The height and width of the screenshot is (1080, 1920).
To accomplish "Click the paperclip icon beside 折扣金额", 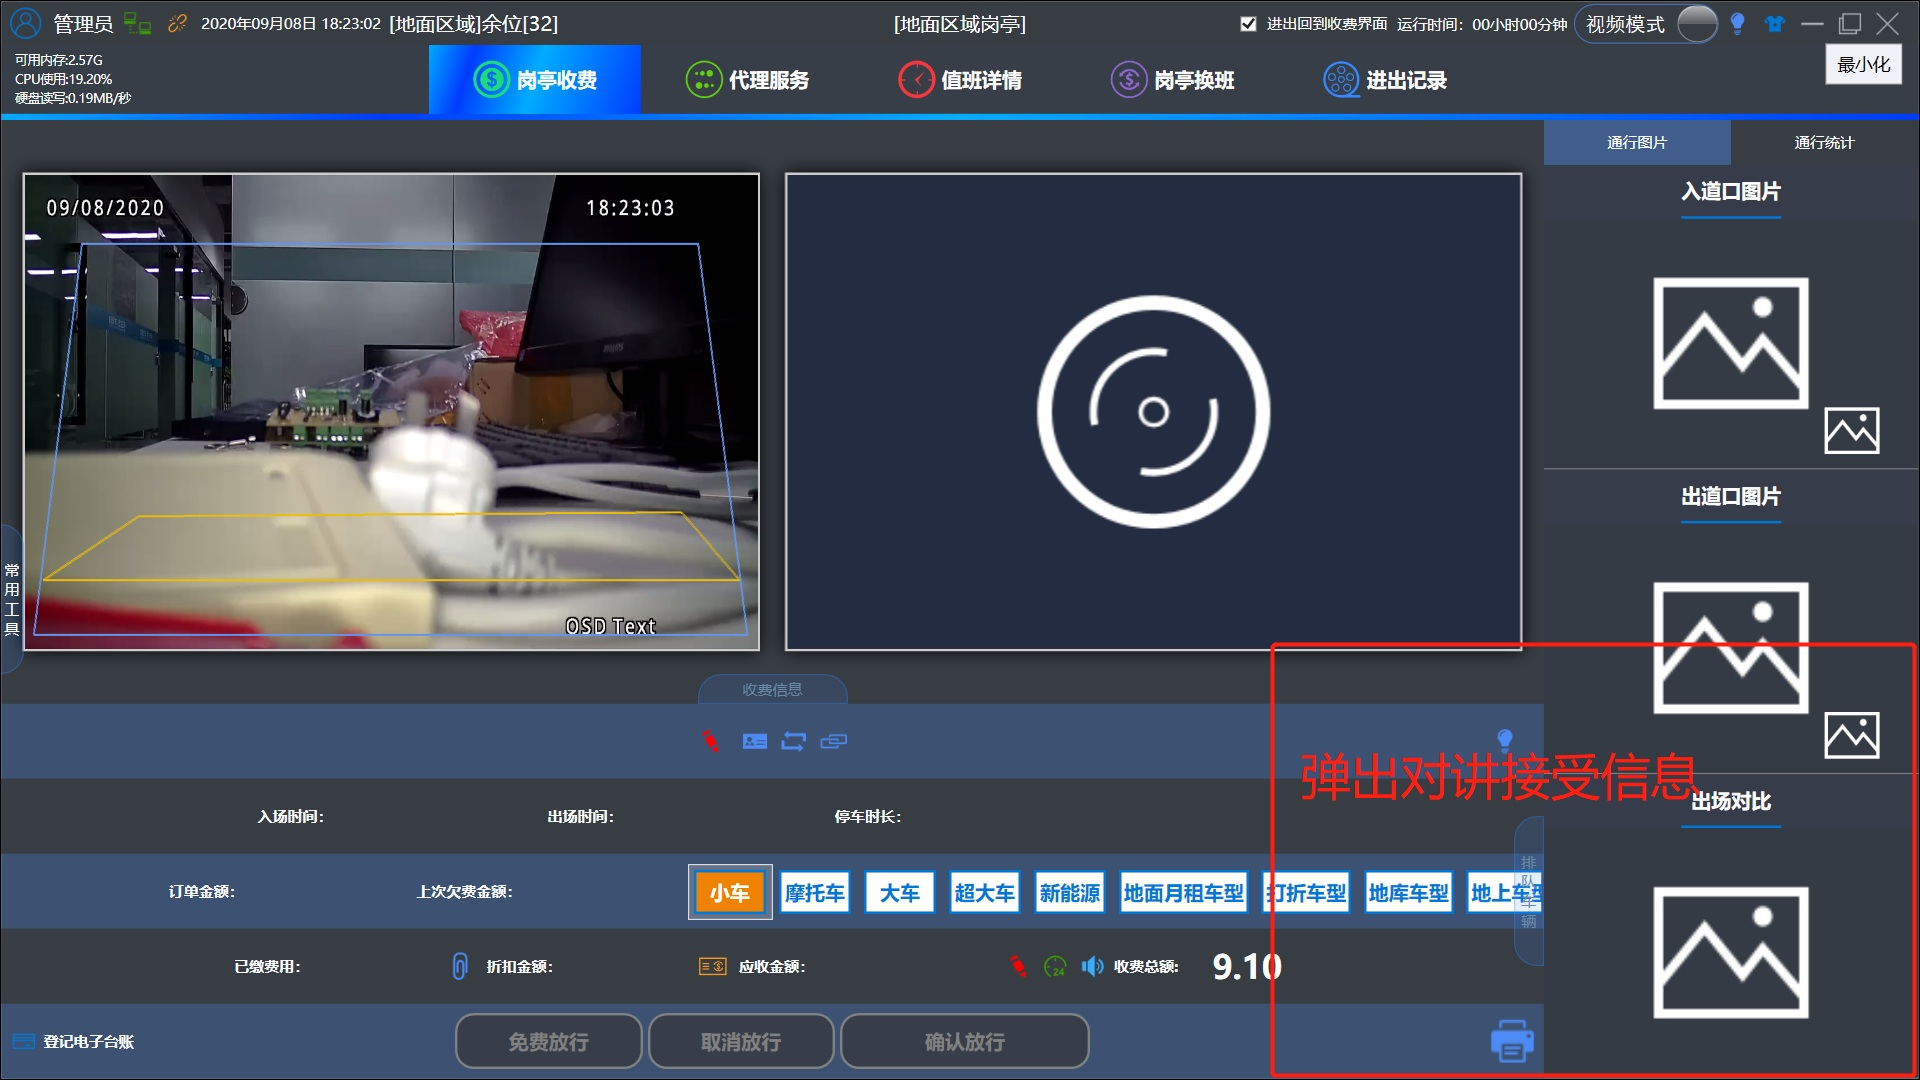I will point(460,966).
